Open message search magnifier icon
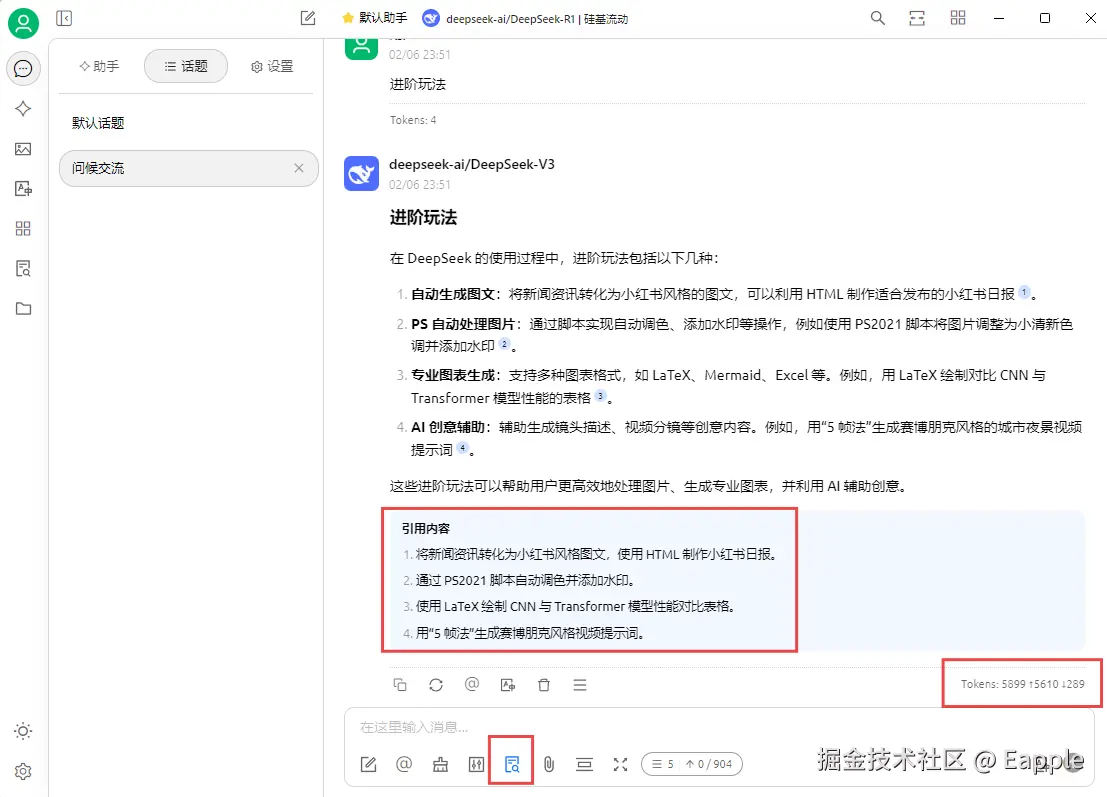 point(878,18)
